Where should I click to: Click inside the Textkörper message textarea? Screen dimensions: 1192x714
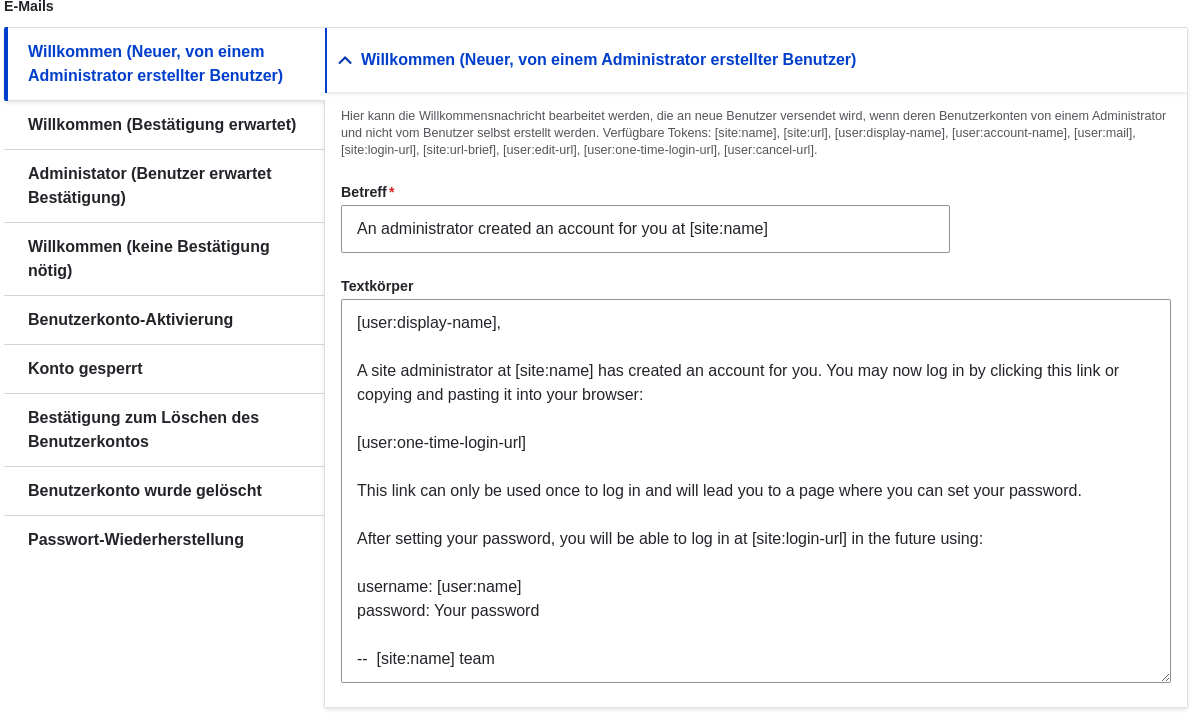pyautogui.click(x=756, y=490)
